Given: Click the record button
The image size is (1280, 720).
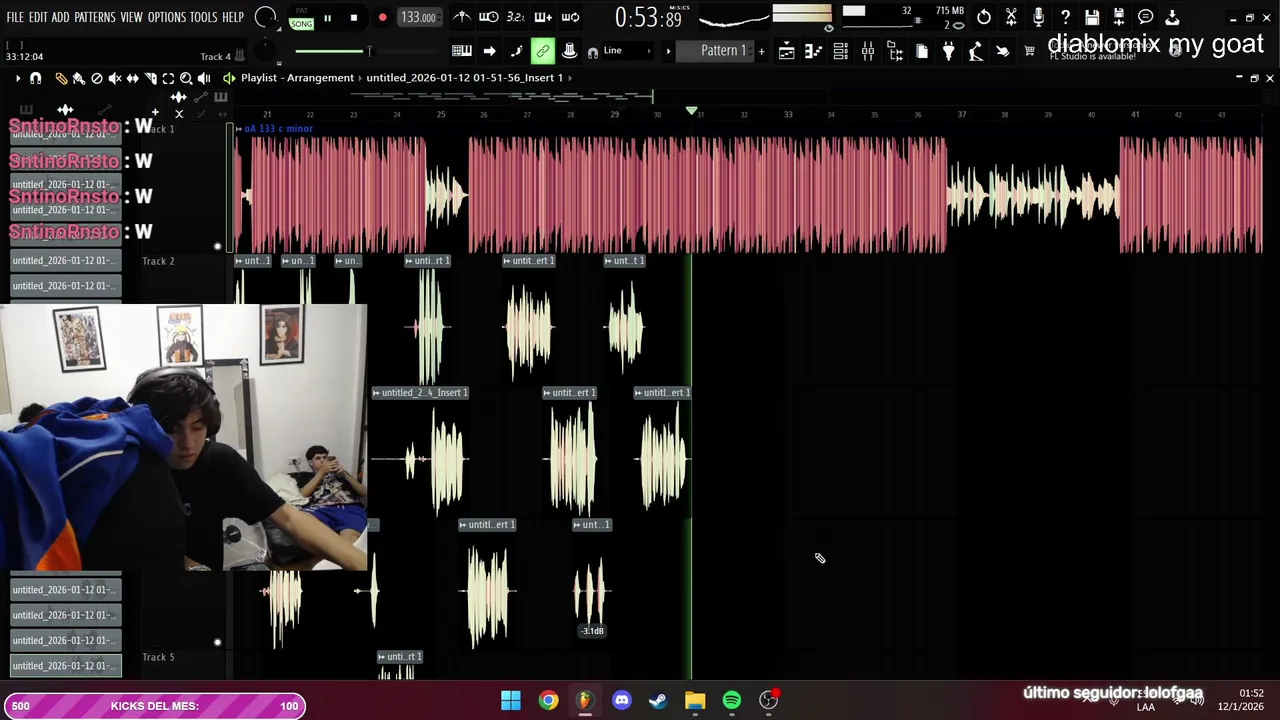Looking at the screenshot, I should (382, 18).
